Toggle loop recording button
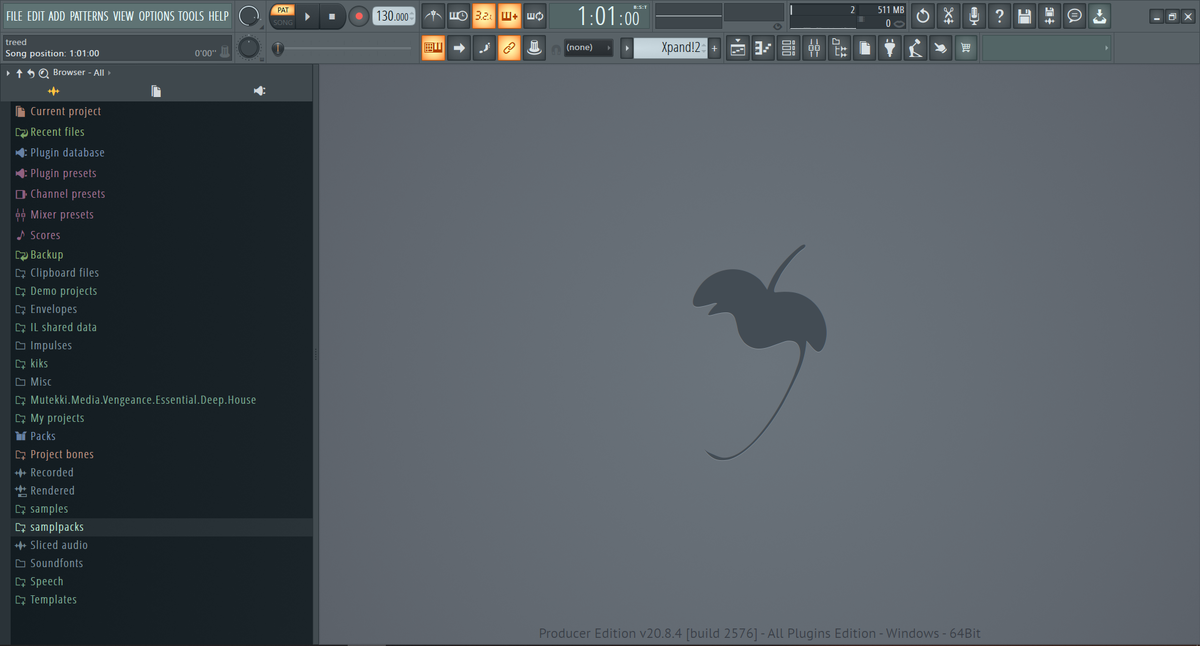Image resolution: width=1200 pixels, height=646 pixels. pos(535,16)
